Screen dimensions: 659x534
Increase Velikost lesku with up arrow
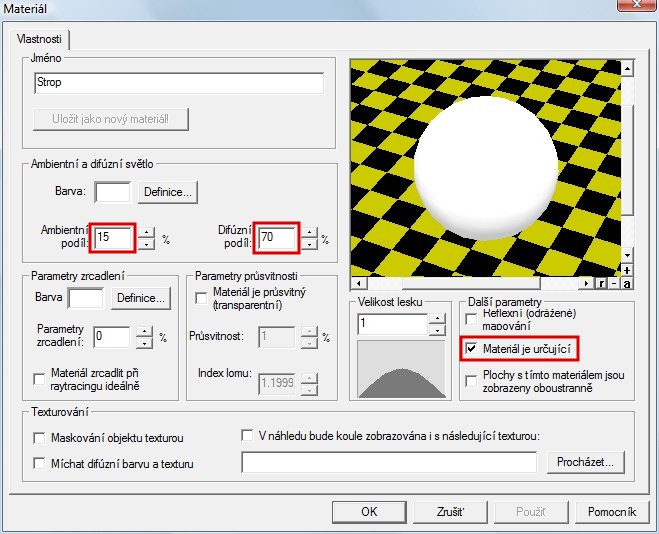pyautogui.click(x=438, y=318)
